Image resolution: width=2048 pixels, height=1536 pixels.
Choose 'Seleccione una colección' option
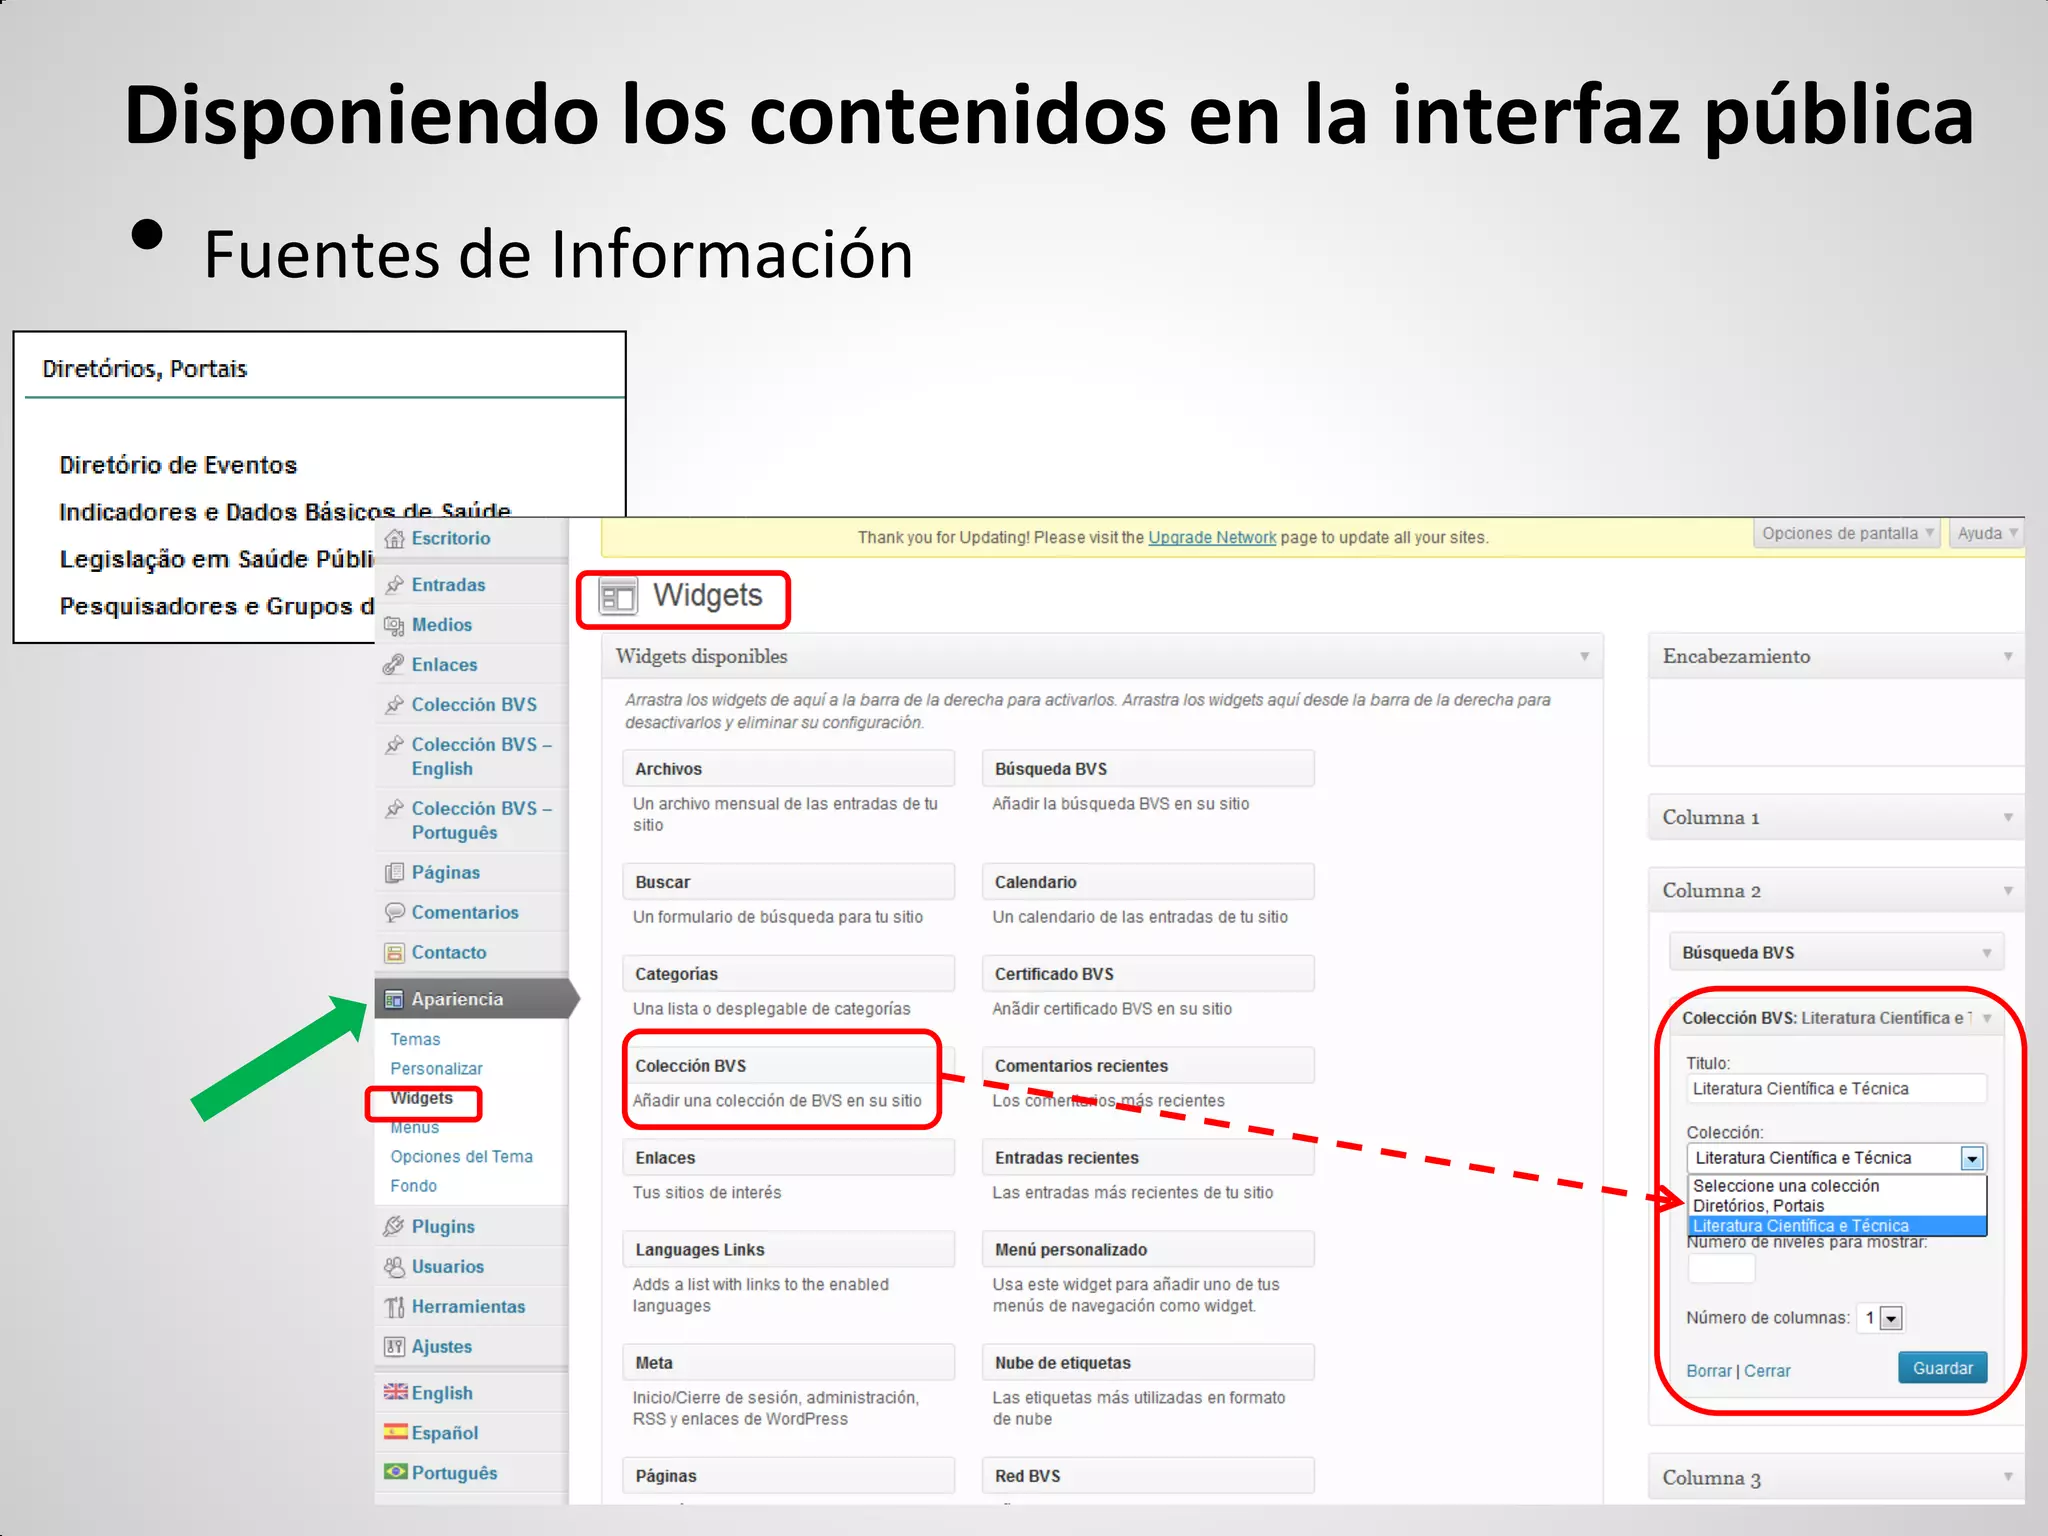(1837, 1186)
